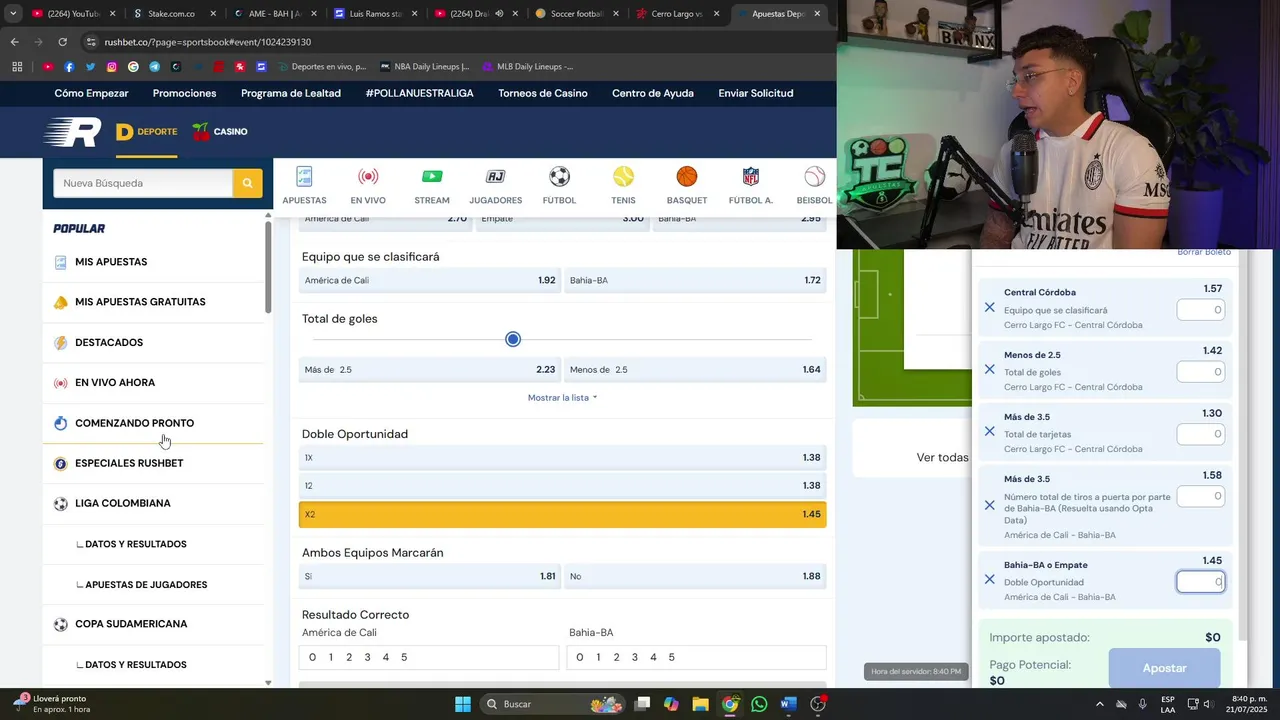Open Deporte section tab
This screenshot has height=720, width=1280.
click(147, 132)
